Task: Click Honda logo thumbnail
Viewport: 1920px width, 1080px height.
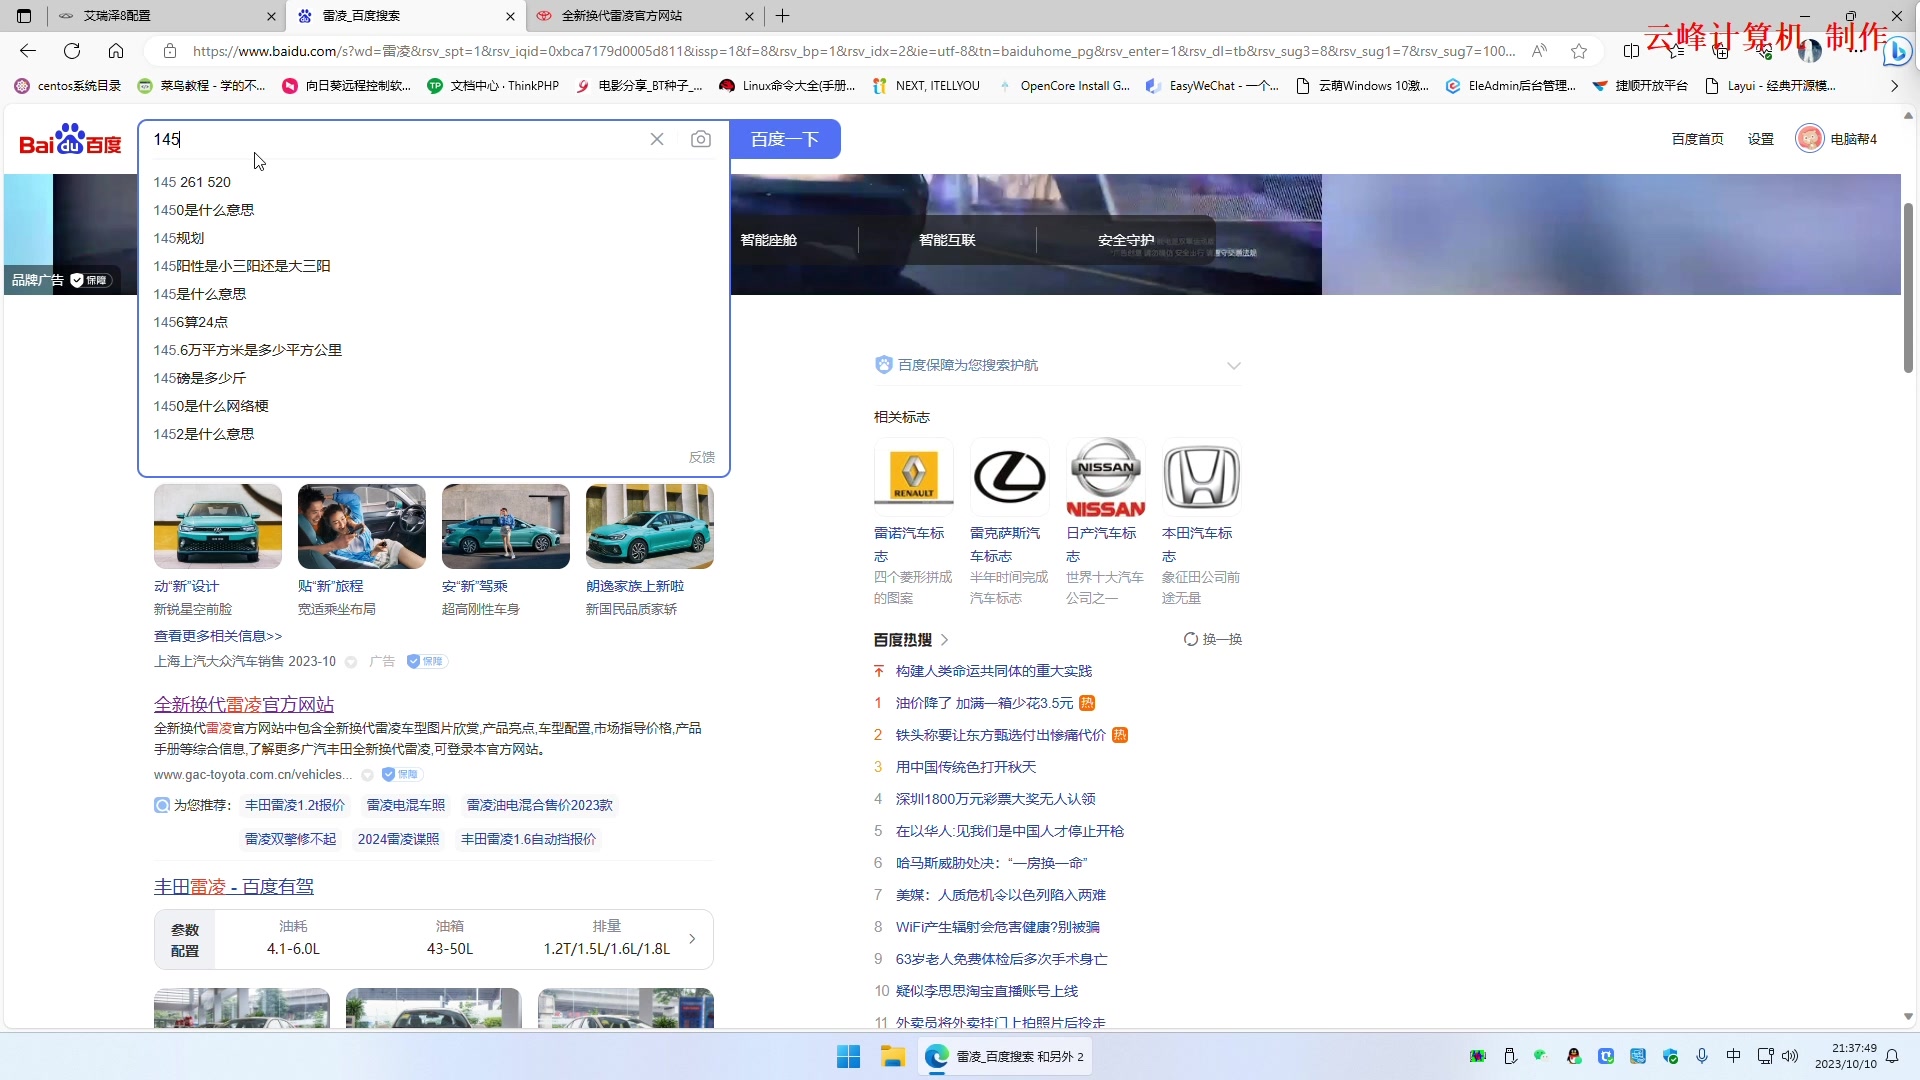Action: pos(1202,476)
